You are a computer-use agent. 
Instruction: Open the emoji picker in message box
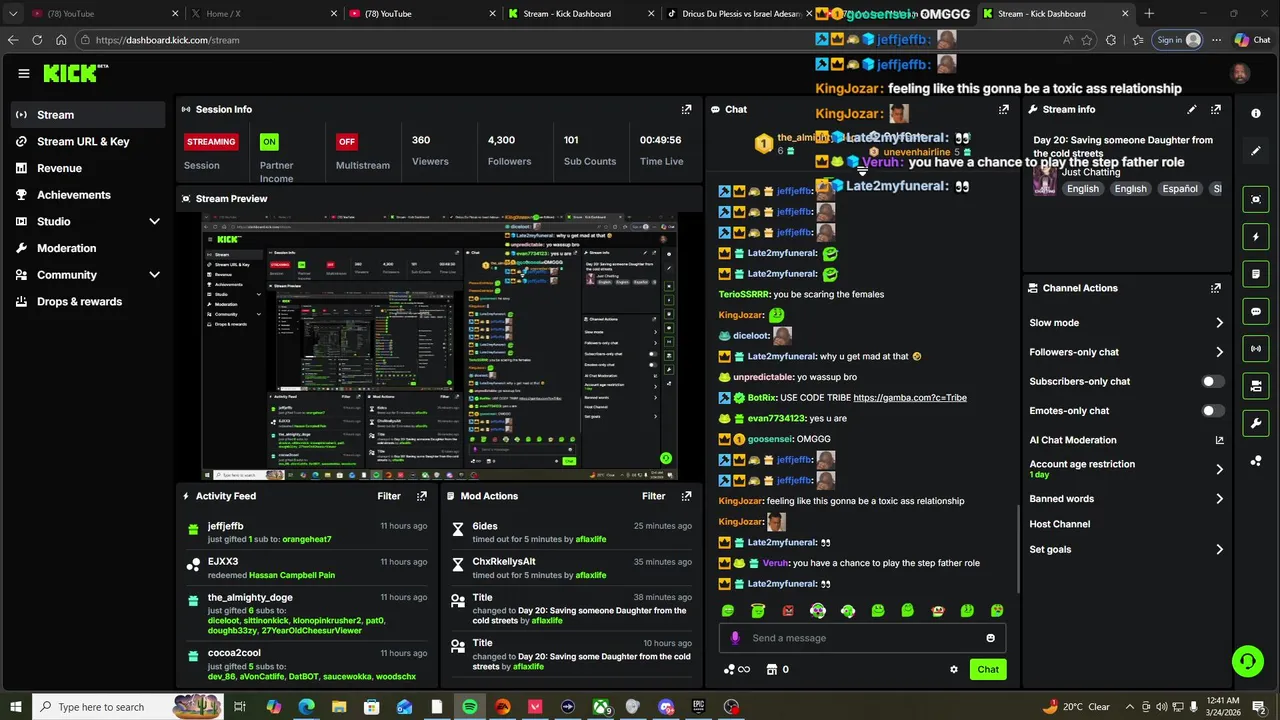pos(991,638)
